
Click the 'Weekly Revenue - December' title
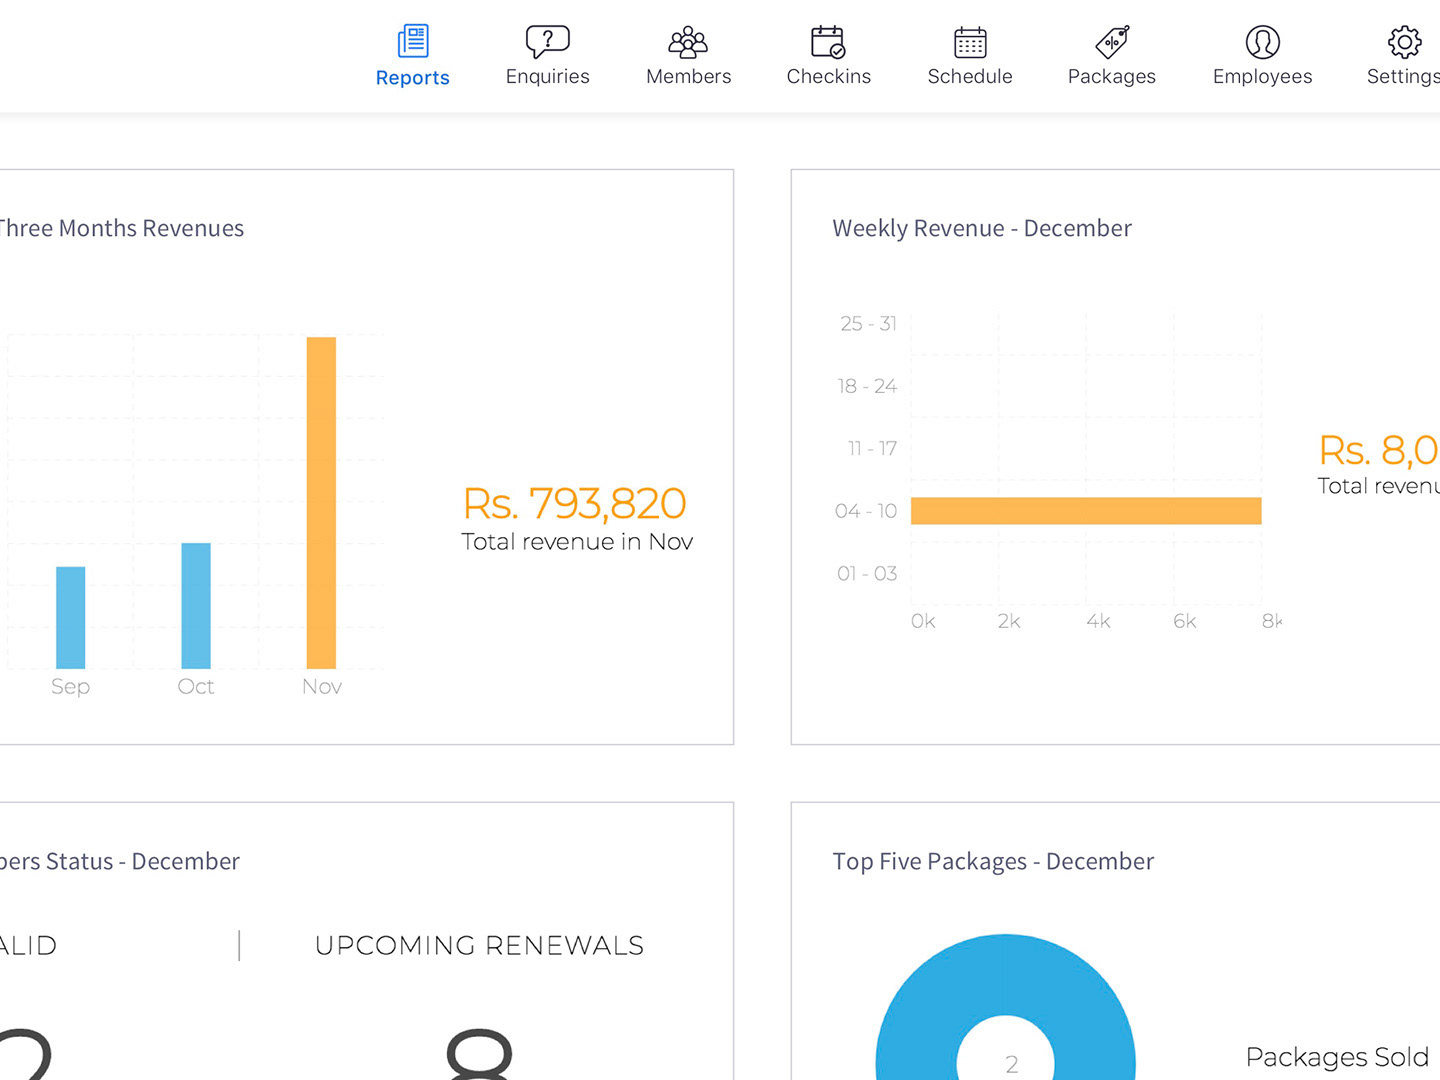click(982, 228)
